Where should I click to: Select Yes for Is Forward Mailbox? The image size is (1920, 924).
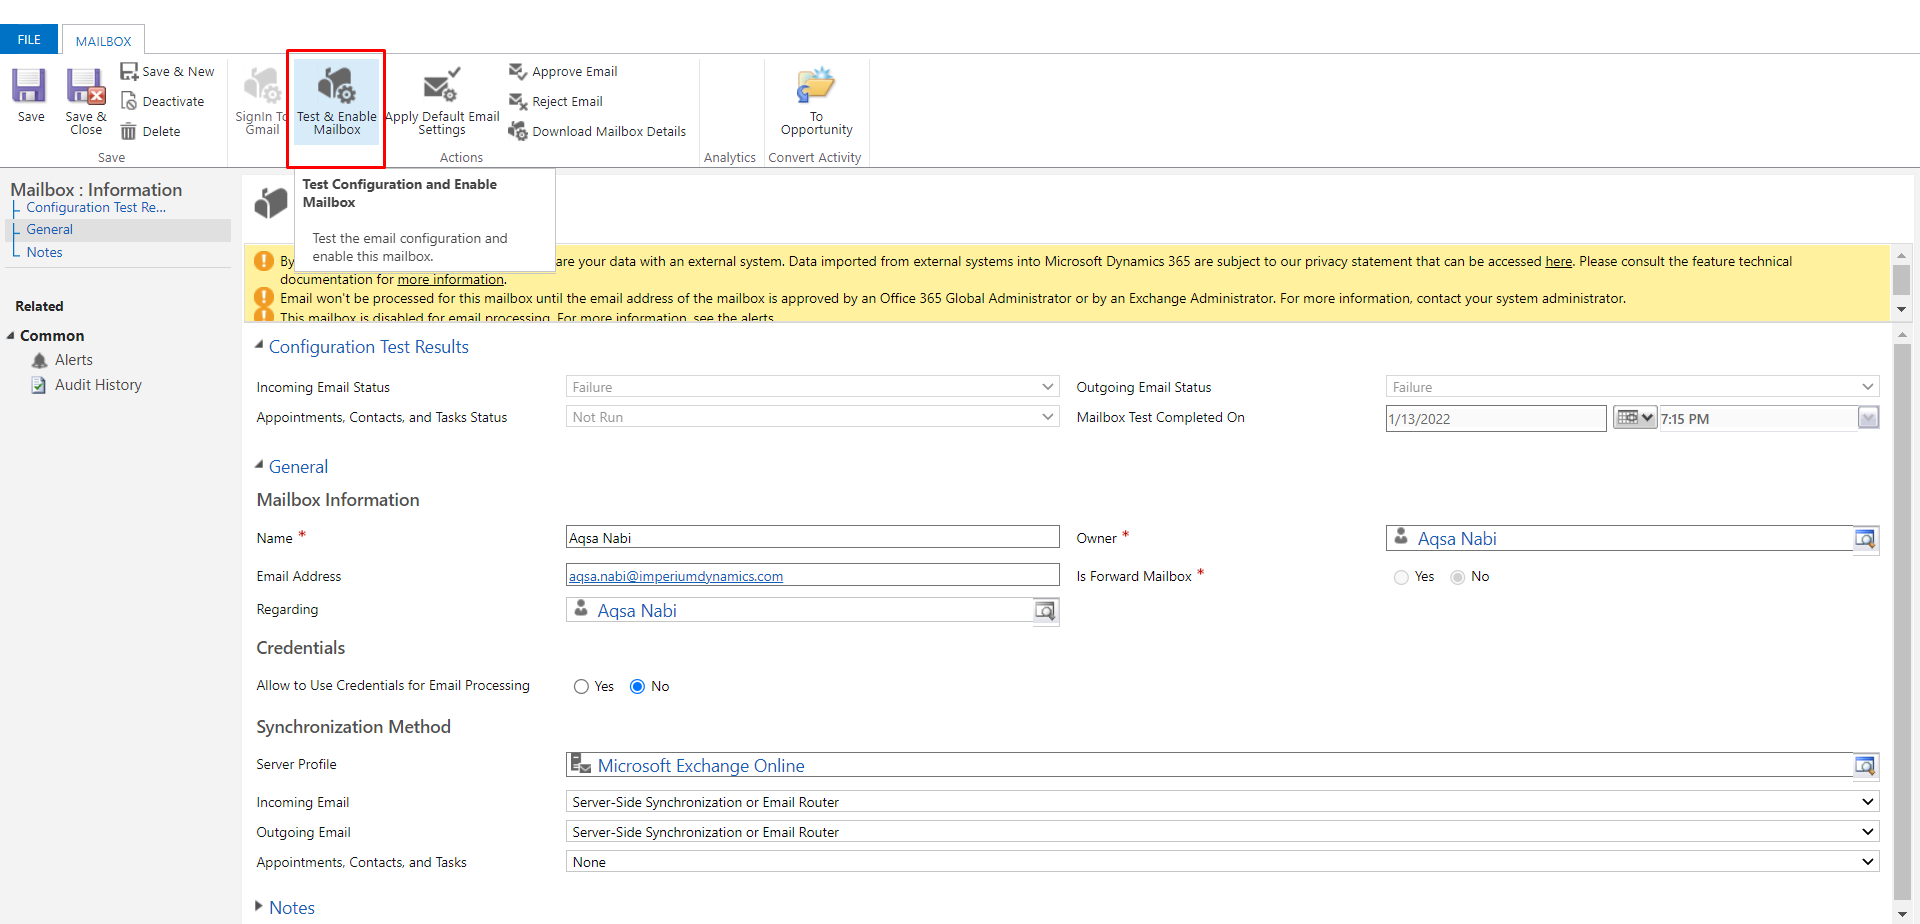coord(1401,577)
